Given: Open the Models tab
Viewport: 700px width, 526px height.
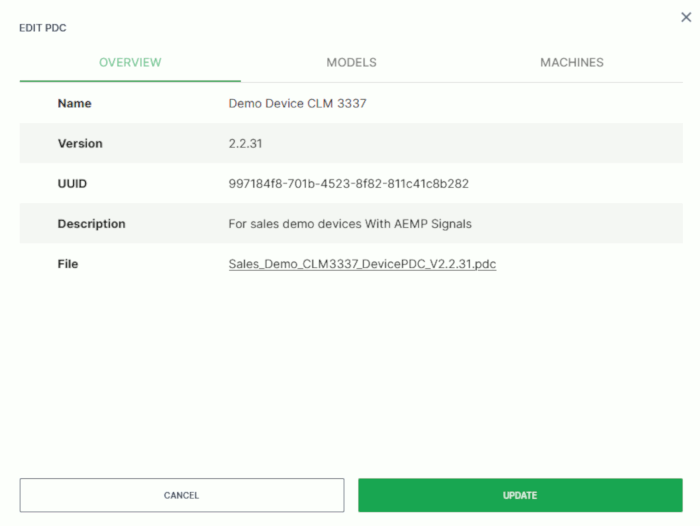Looking at the screenshot, I should pyautogui.click(x=351, y=62).
